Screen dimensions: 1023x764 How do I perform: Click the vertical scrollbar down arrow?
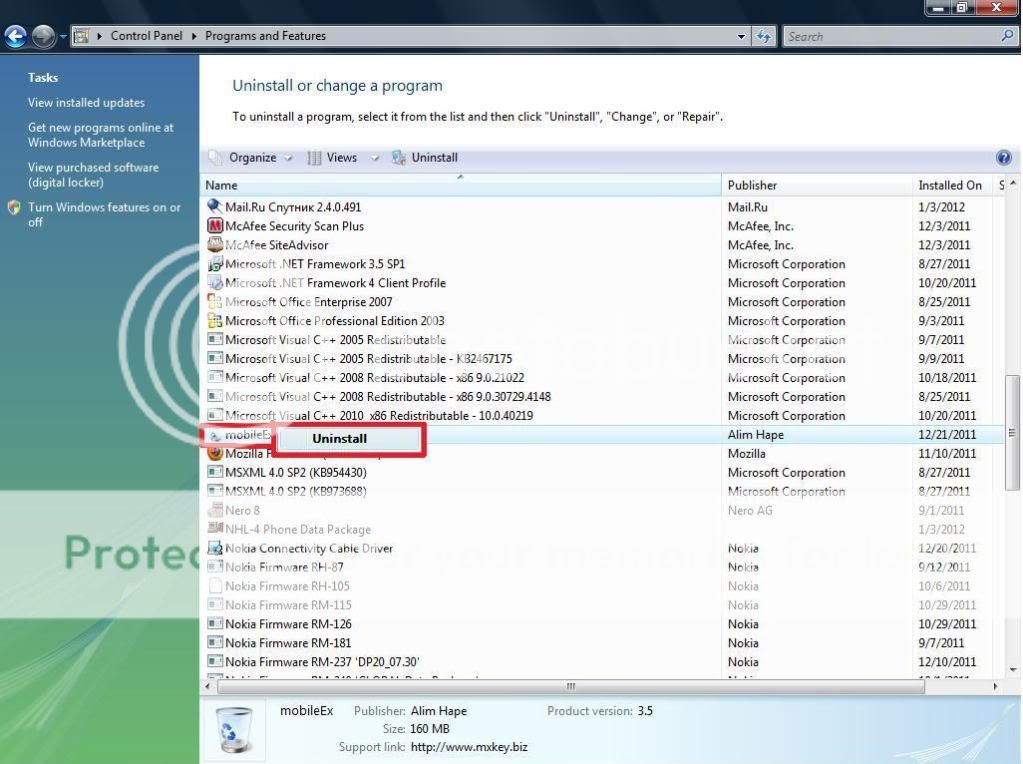pyautogui.click(x=1013, y=670)
